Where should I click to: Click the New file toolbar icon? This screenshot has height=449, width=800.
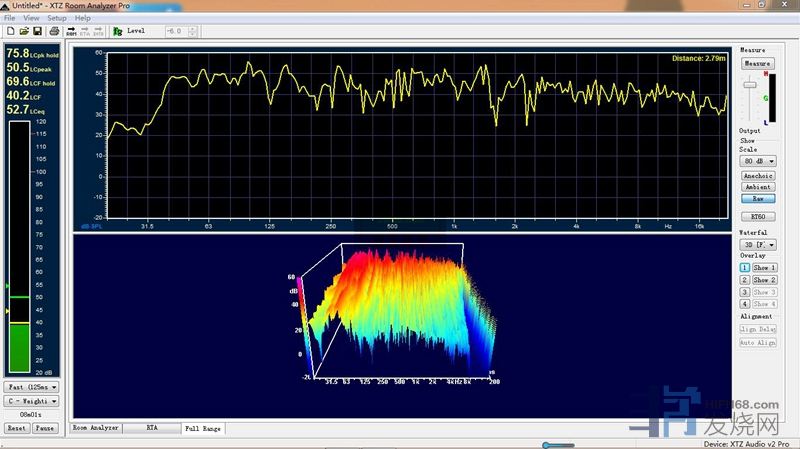pos(9,31)
